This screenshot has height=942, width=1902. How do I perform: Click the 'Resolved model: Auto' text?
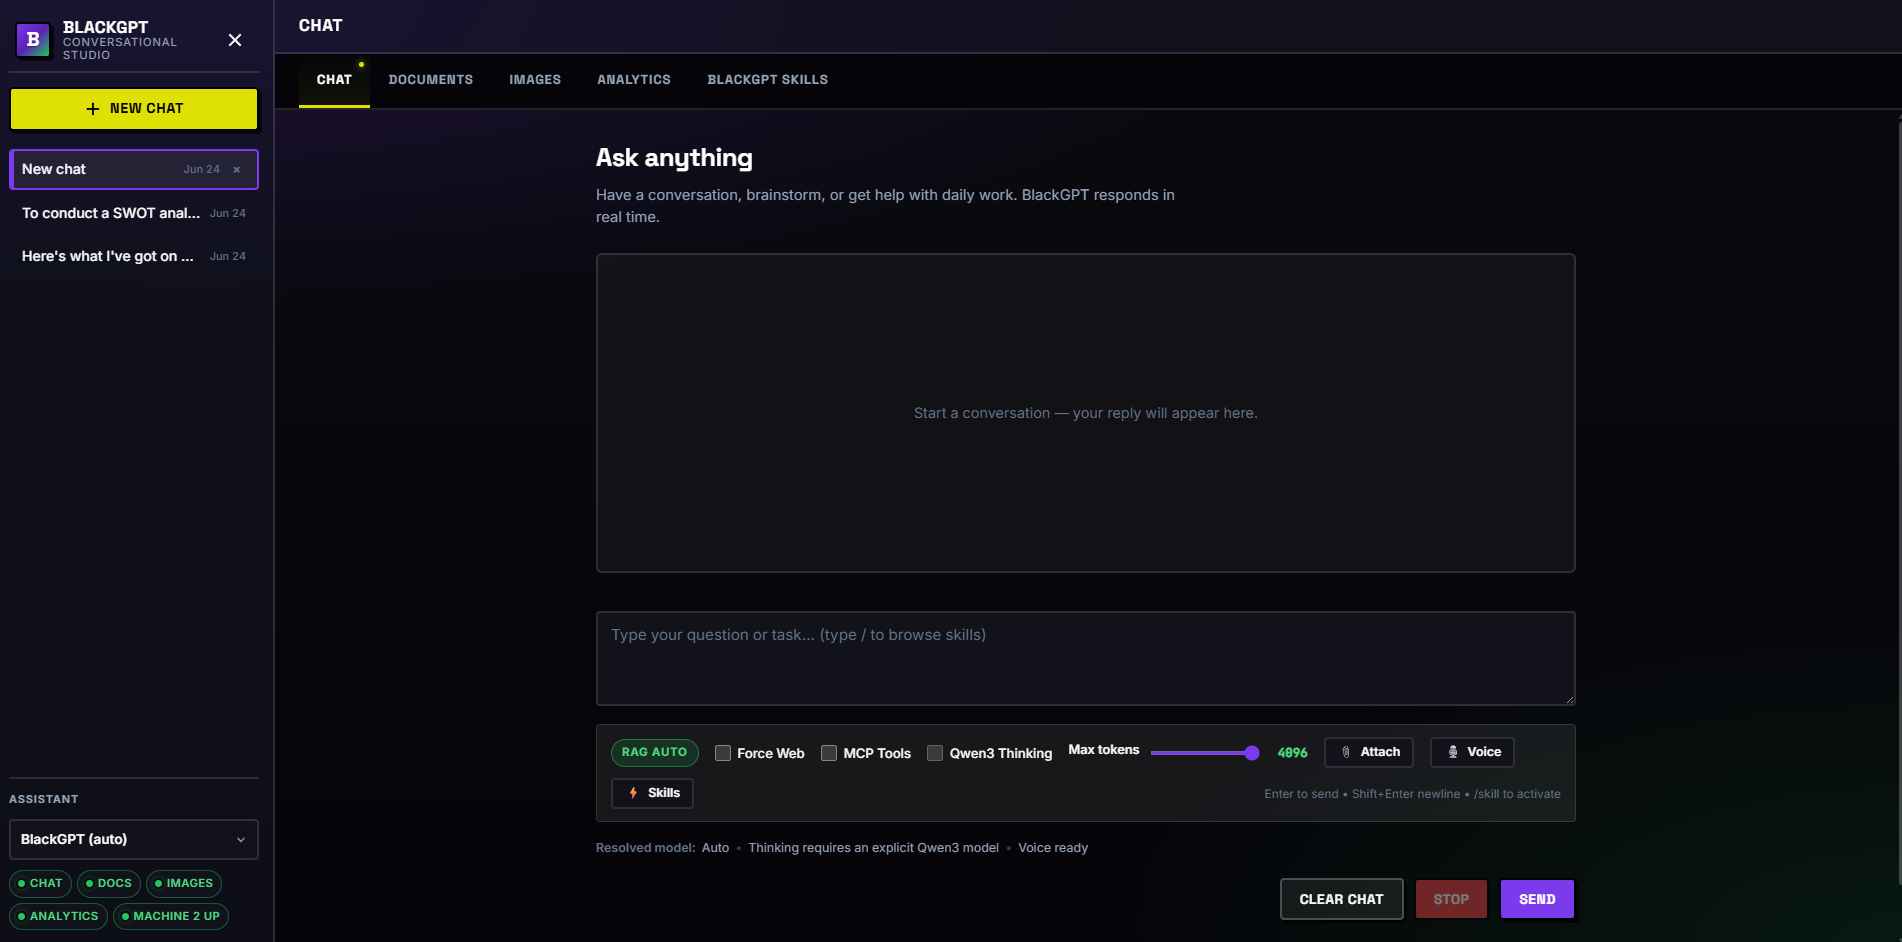click(x=662, y=848)
